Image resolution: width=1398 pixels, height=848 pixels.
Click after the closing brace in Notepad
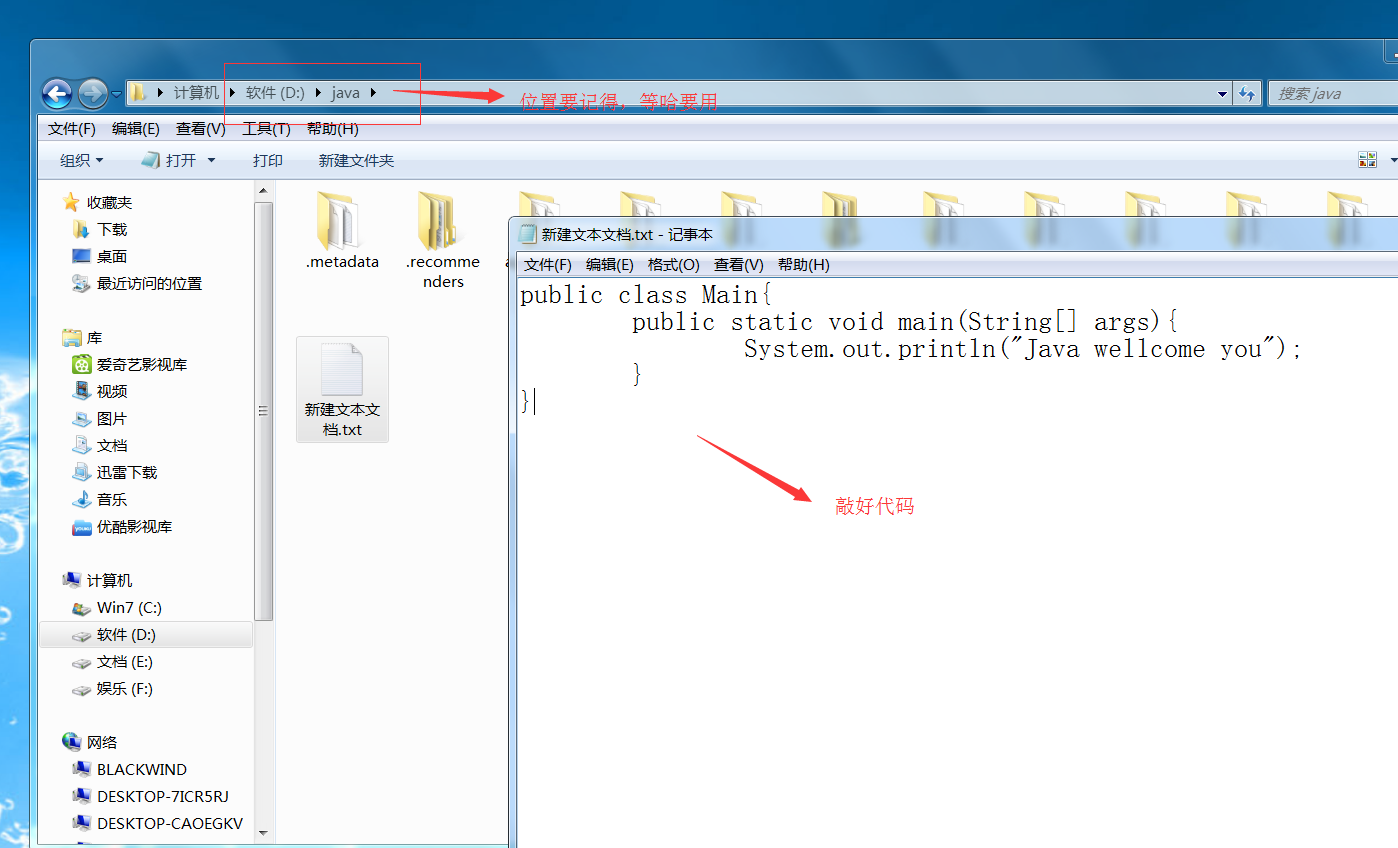(536, 401)
